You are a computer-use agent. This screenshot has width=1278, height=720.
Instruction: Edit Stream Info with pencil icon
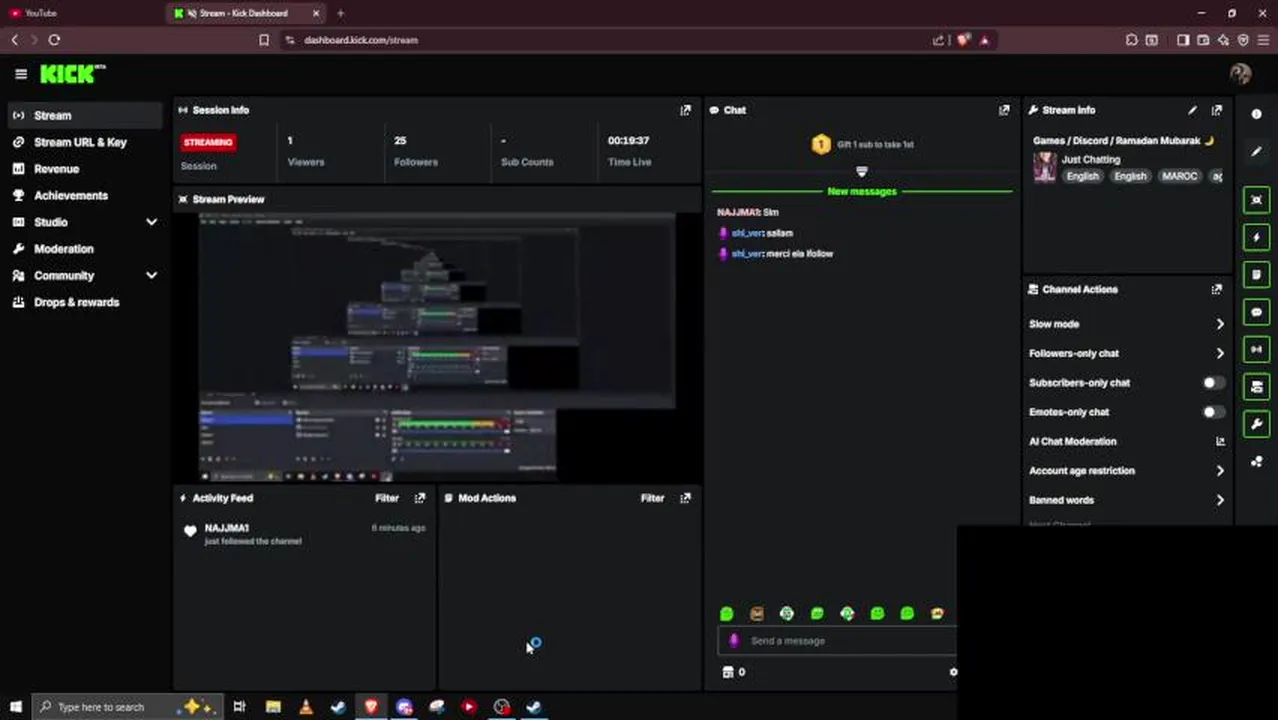(1192, 110)
